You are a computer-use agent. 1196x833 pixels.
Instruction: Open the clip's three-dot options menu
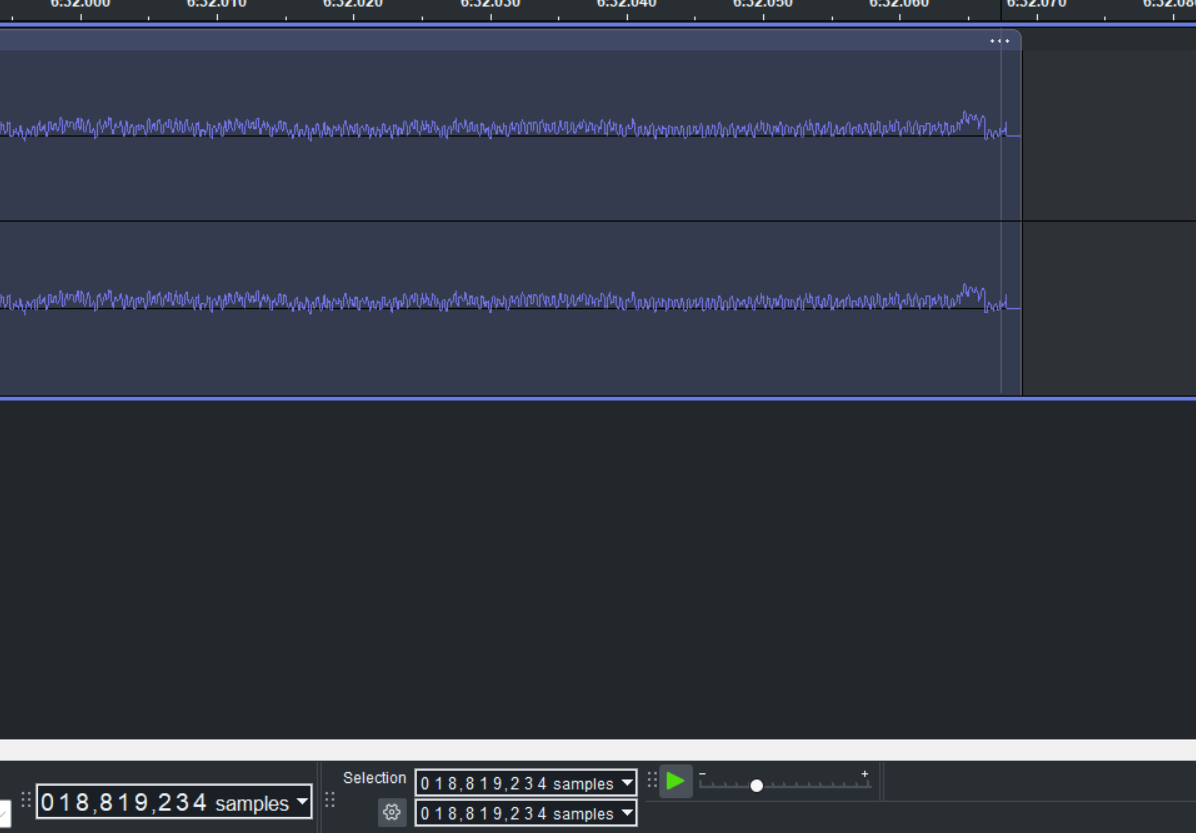[999, 41]
